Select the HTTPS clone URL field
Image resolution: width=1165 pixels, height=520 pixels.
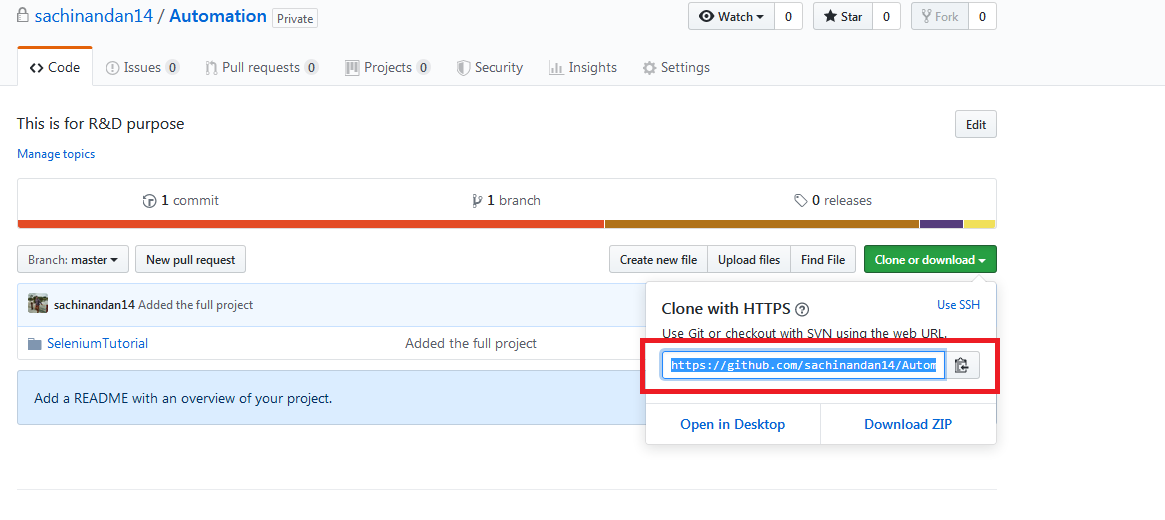(804, 365)
